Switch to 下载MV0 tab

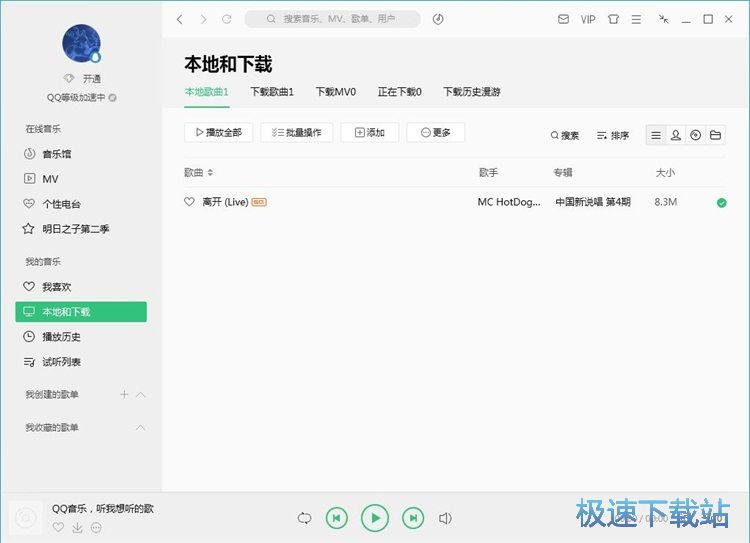click(336, 92)
